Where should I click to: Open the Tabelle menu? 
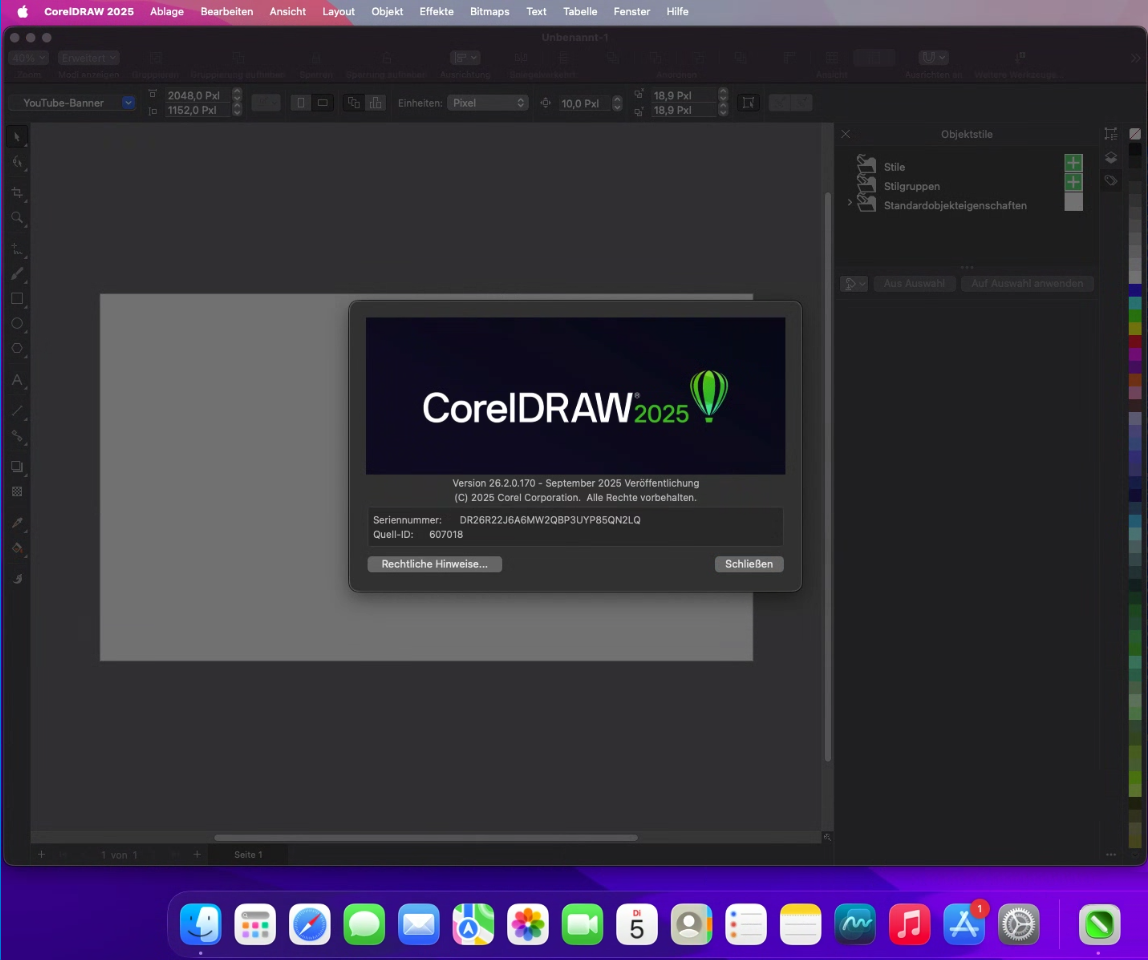580,11
